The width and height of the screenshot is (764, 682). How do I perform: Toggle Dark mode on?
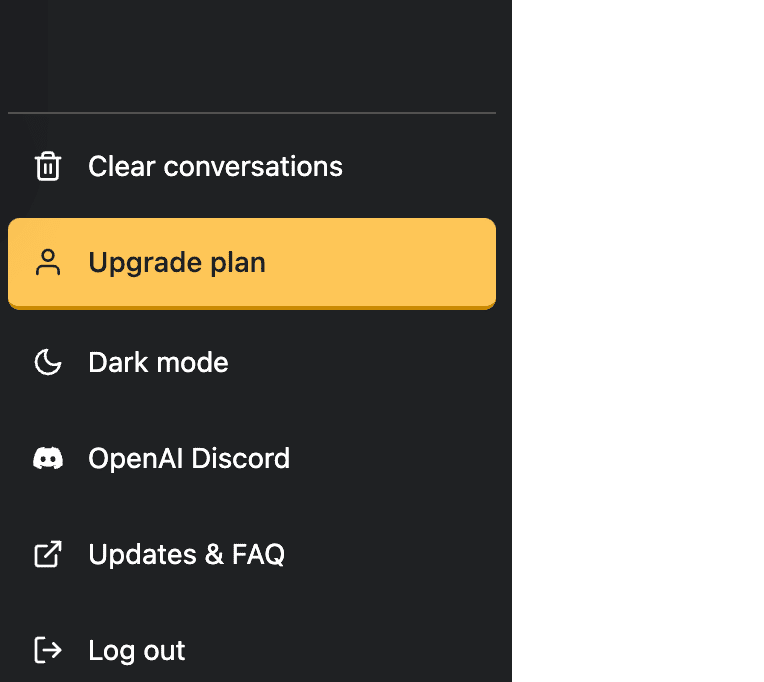pyautogui.click(x=158, y=362)
